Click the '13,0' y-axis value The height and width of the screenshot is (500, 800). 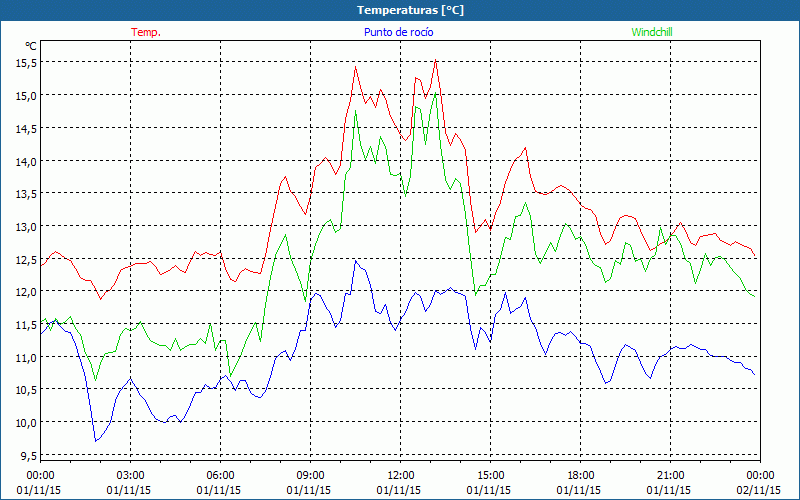click(x=27, y=227)
